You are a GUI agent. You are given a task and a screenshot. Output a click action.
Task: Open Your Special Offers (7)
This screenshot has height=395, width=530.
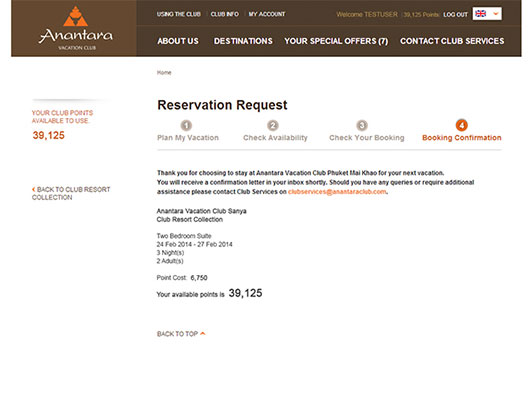point(336,41)
